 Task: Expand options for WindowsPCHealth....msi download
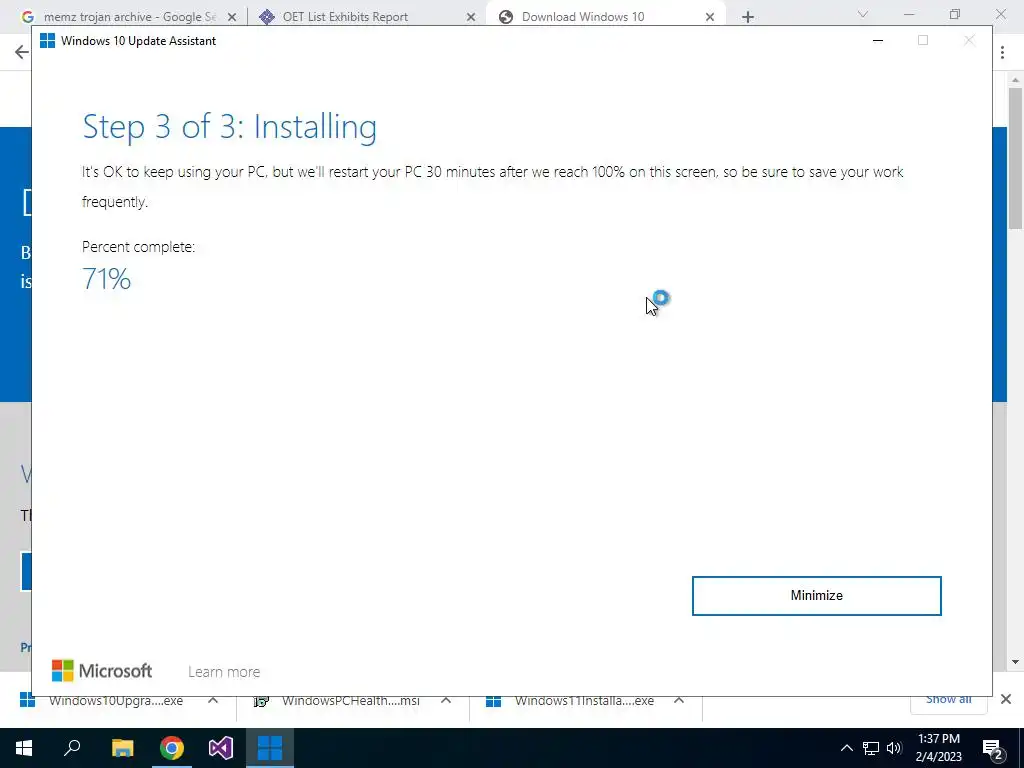[x=446, y=701]
